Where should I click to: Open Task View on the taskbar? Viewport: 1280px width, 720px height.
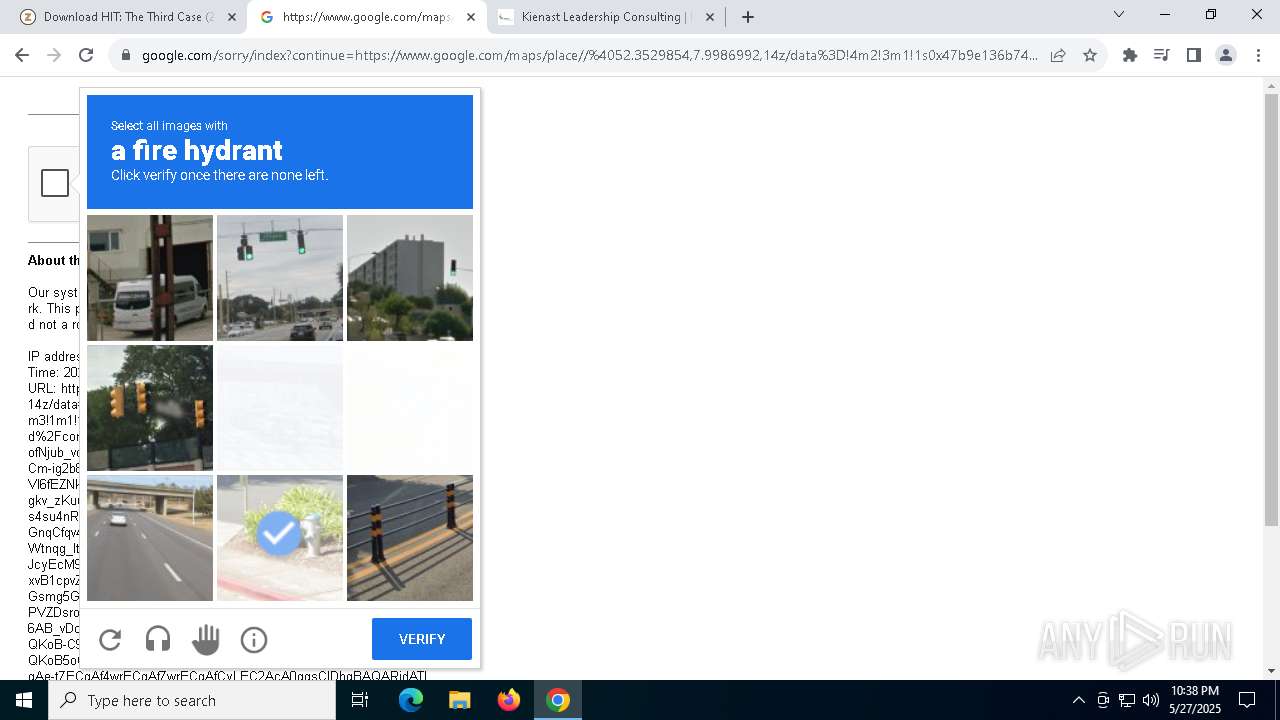pyautogui.click(x=360, y=700)
